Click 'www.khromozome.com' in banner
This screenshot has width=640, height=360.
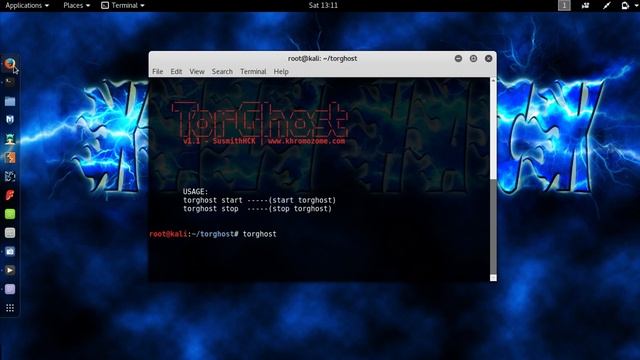coord(307,141)
